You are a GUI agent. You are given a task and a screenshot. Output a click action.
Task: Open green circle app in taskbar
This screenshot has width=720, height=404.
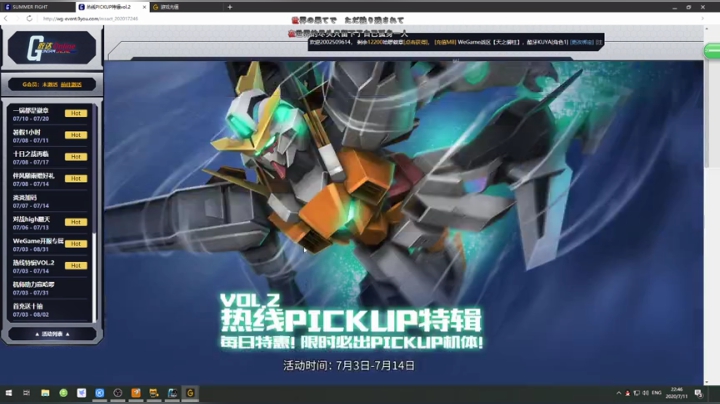63,393
